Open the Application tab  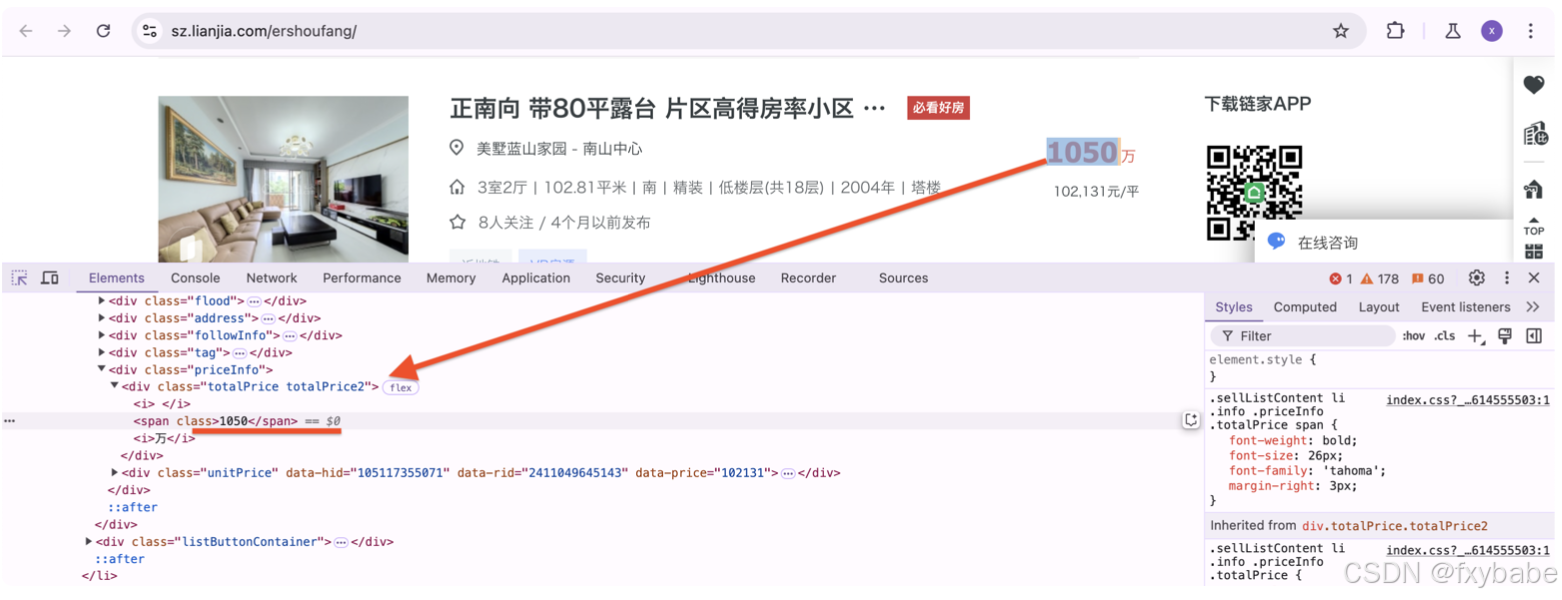[x=536, y=278]
